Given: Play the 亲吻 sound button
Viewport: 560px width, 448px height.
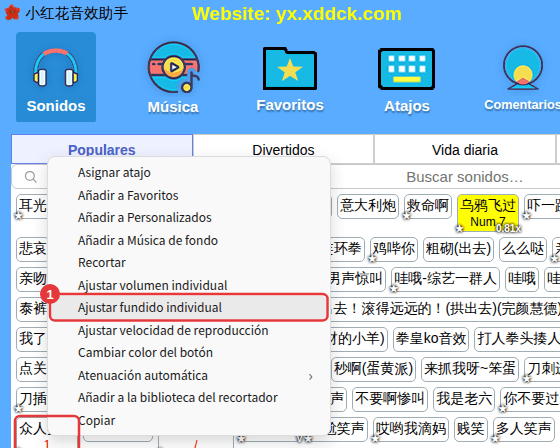Looking at the screenshot, I should pos(32,279).
